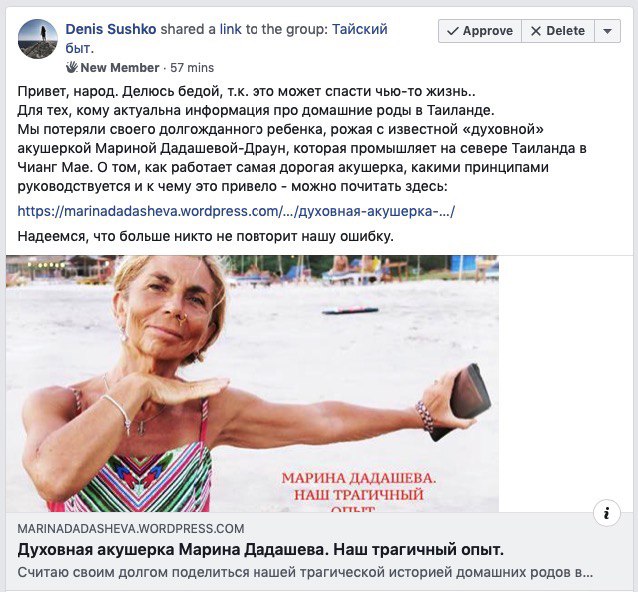This screenshot has width=638, height=592.
Task: Follow the marinadadasheva.wordpress.com URL in the post
Action: pos(236,211)
